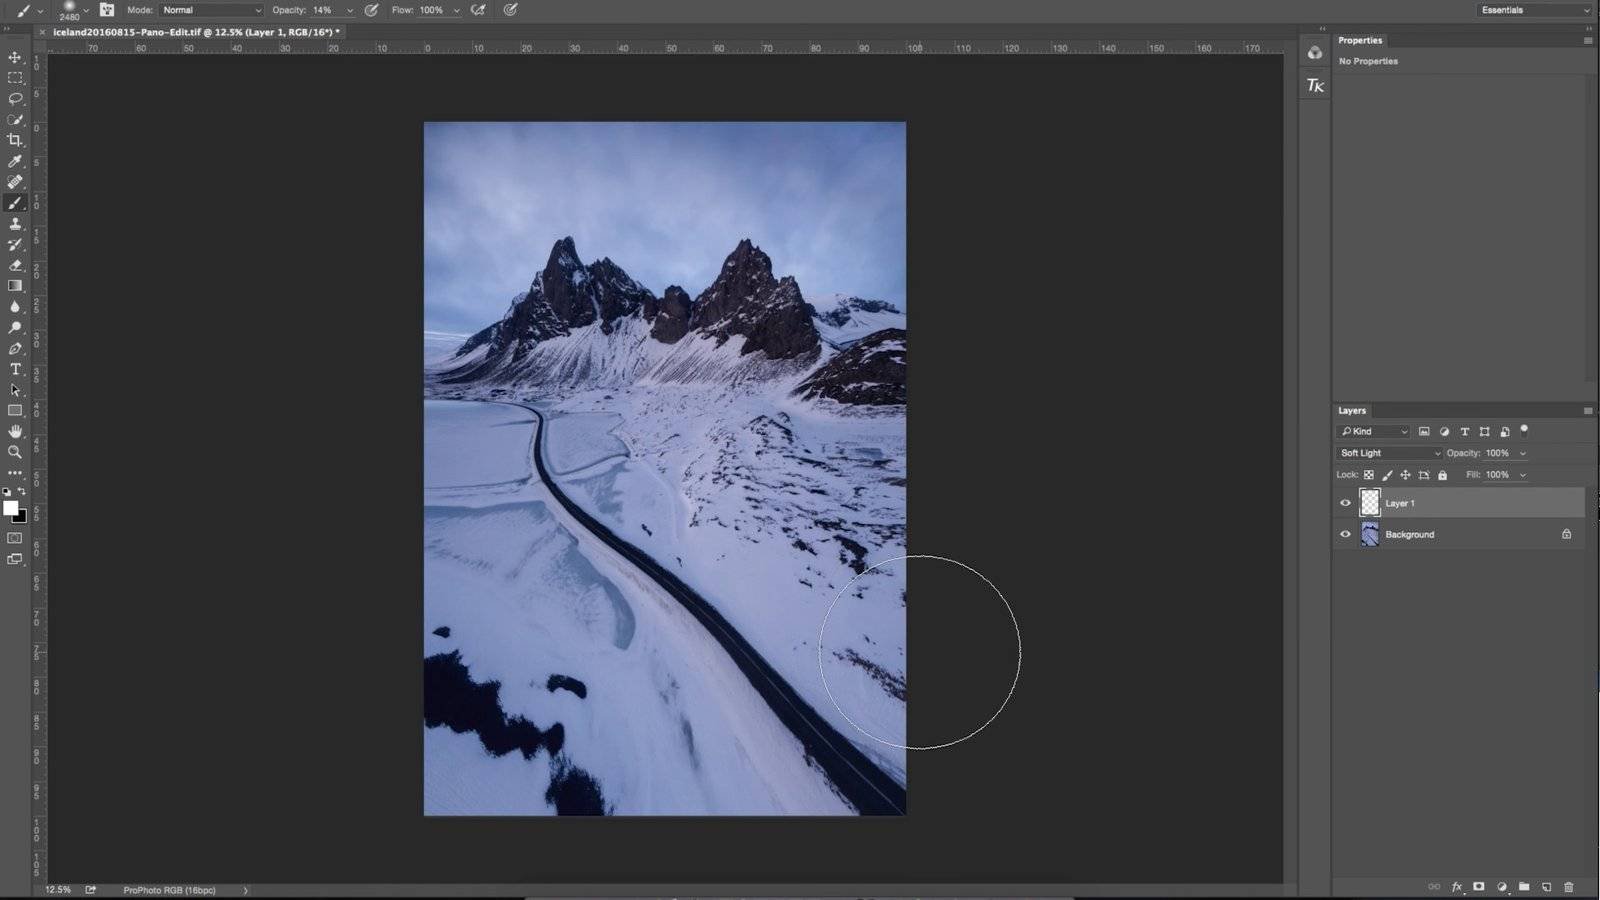Click the Iceland20160815-Pano-Edit.tif document tab
Viewport: 1600px width, 900px height.
(x=195, y=32)
